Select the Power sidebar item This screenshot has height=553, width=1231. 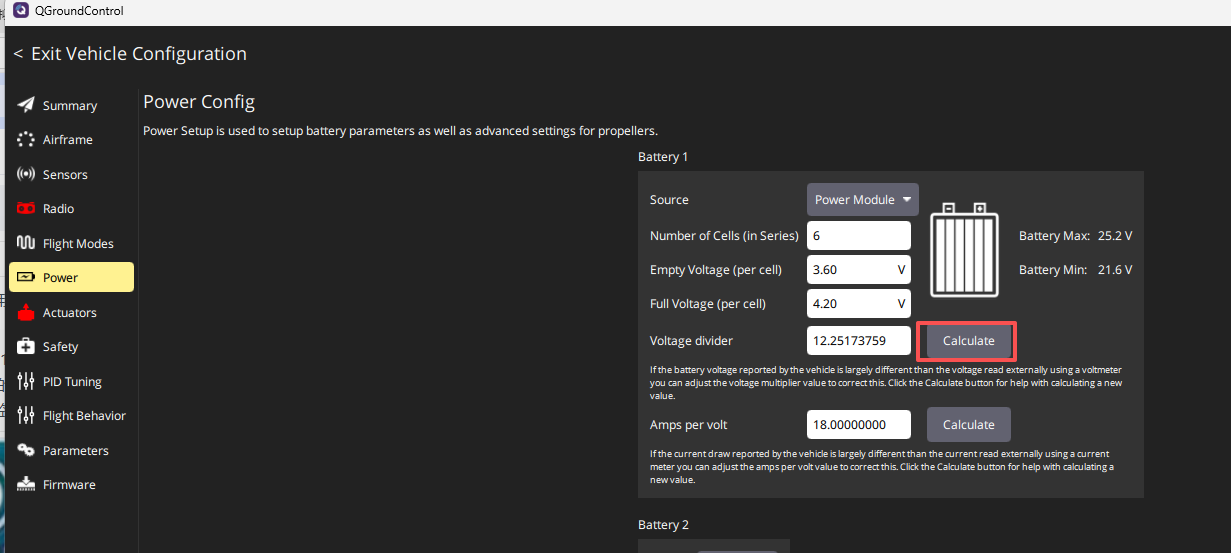tap(71, 278)
